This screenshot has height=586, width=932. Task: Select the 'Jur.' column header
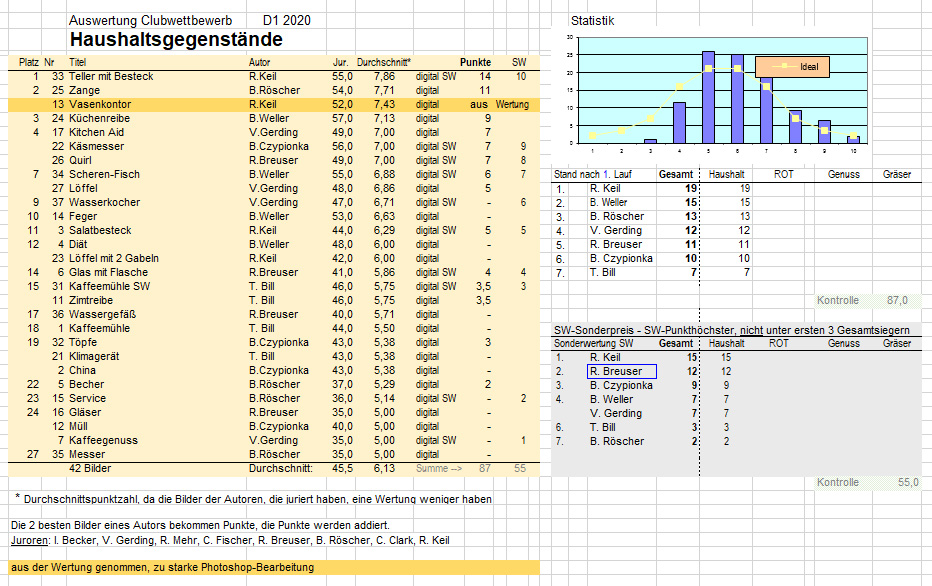341,62
